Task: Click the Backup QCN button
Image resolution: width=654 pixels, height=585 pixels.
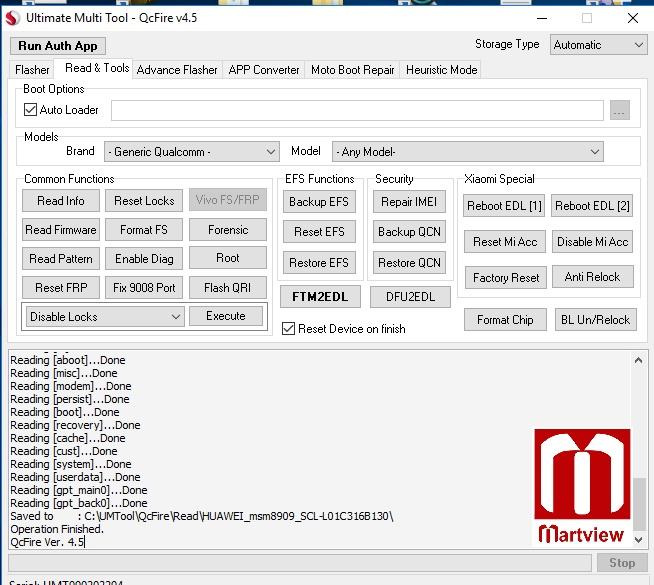Action: 409,232
